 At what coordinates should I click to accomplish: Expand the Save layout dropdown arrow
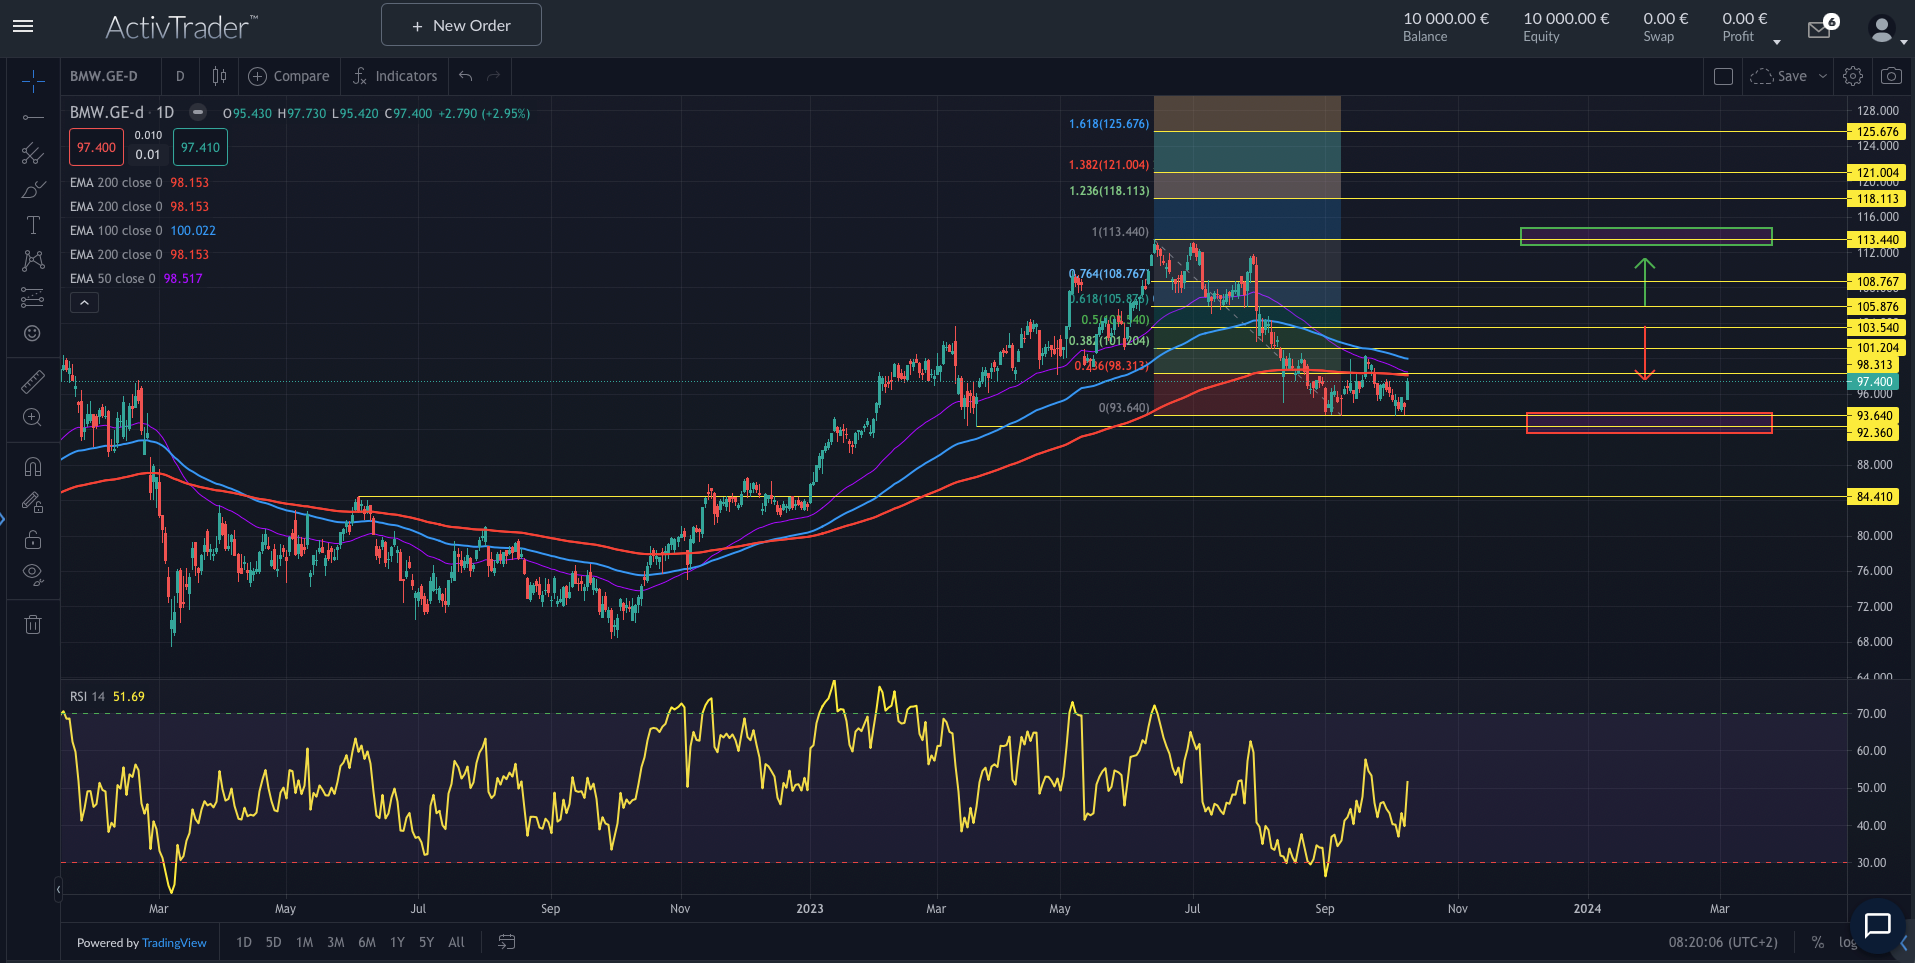coord(1823,76)
